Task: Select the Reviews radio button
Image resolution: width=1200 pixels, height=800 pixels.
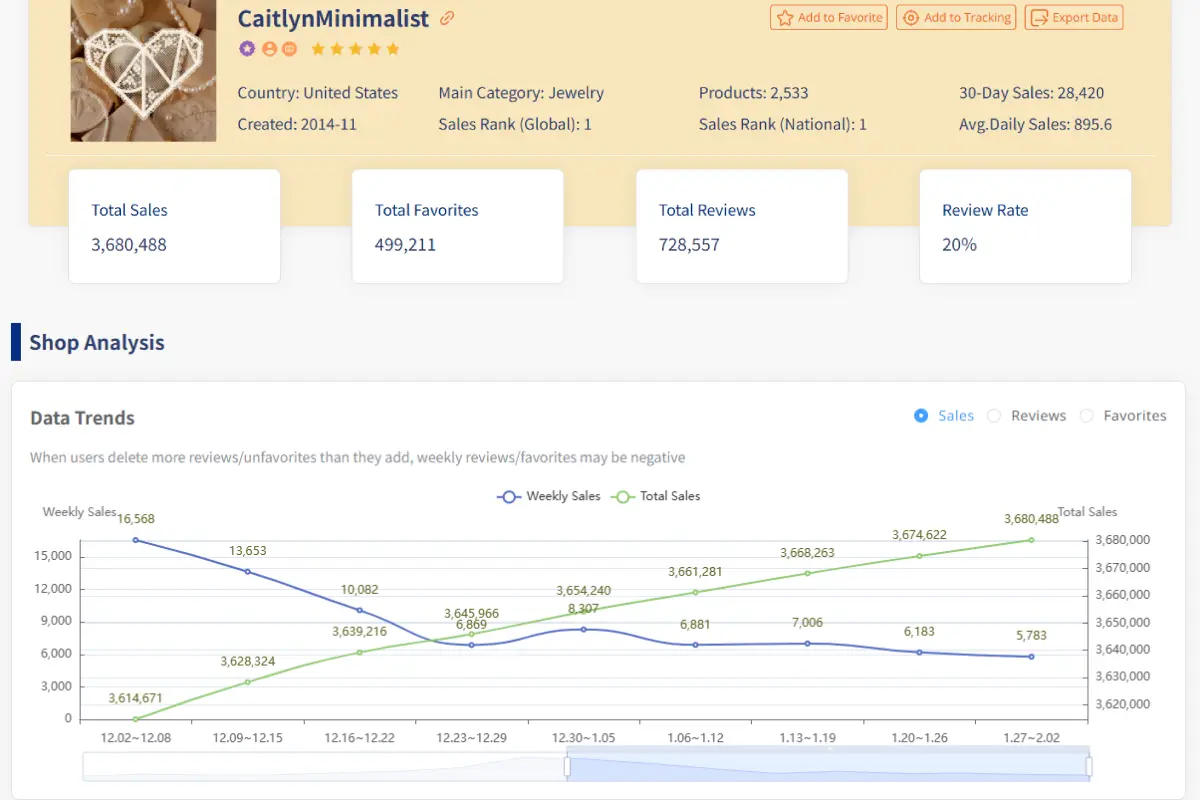Action: click(995, 415)
